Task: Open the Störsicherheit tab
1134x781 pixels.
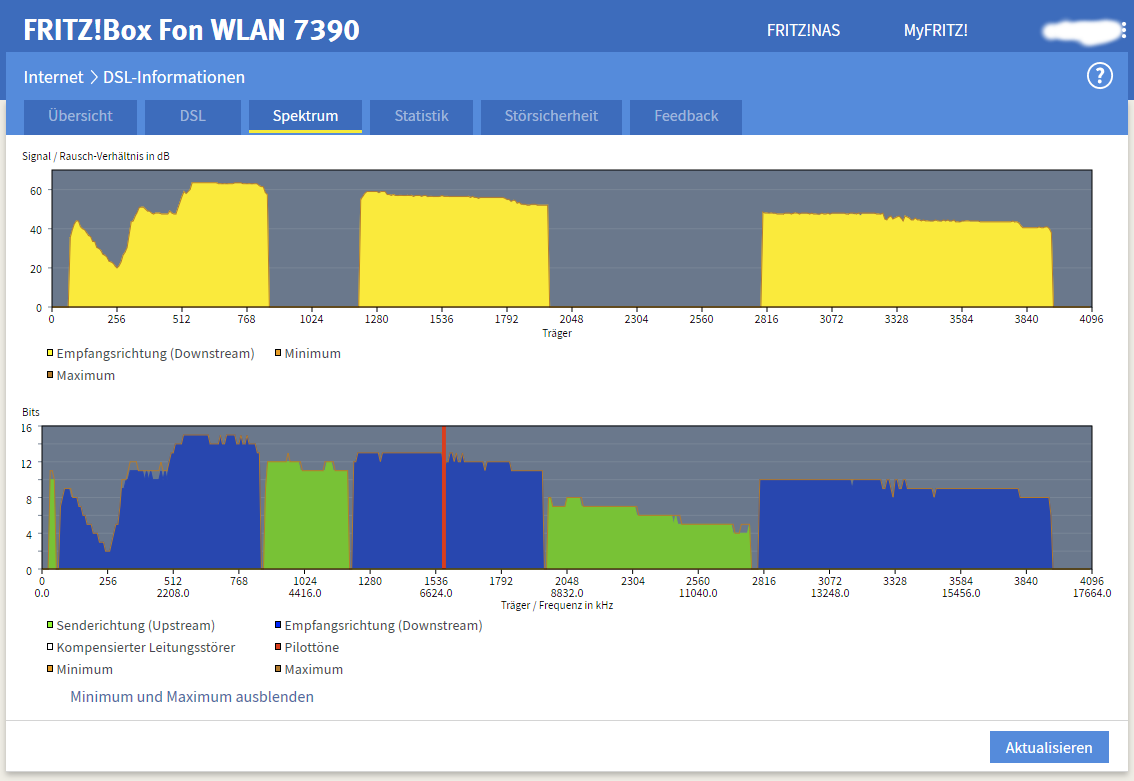Action: tap(551, 116)
